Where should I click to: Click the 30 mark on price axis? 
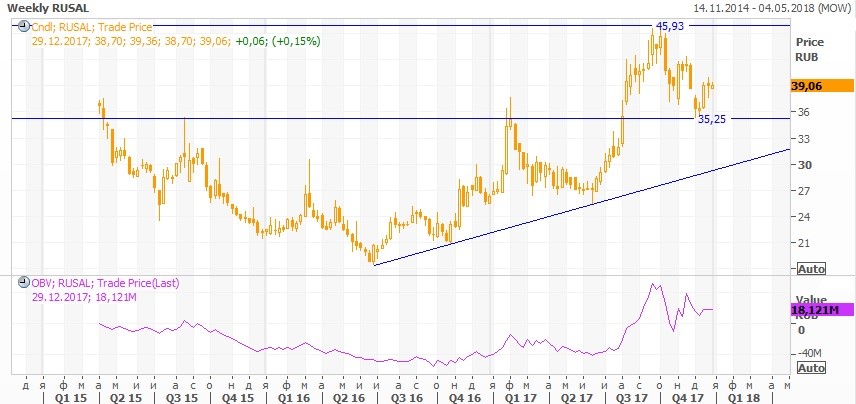coord(802,165)
